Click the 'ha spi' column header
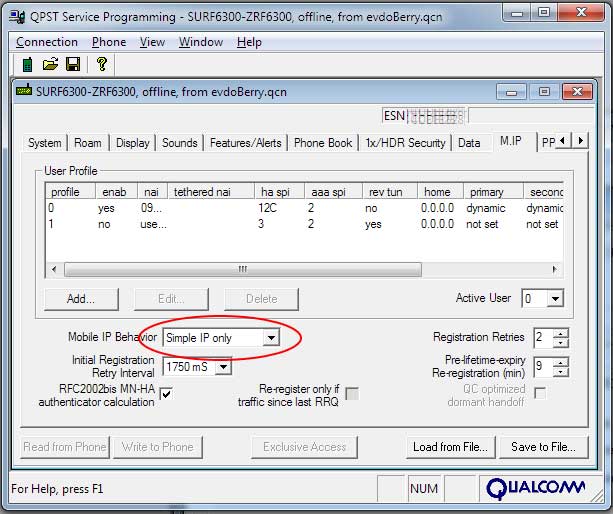Screen dimensions: 613x514 click(x=279, y=192)
